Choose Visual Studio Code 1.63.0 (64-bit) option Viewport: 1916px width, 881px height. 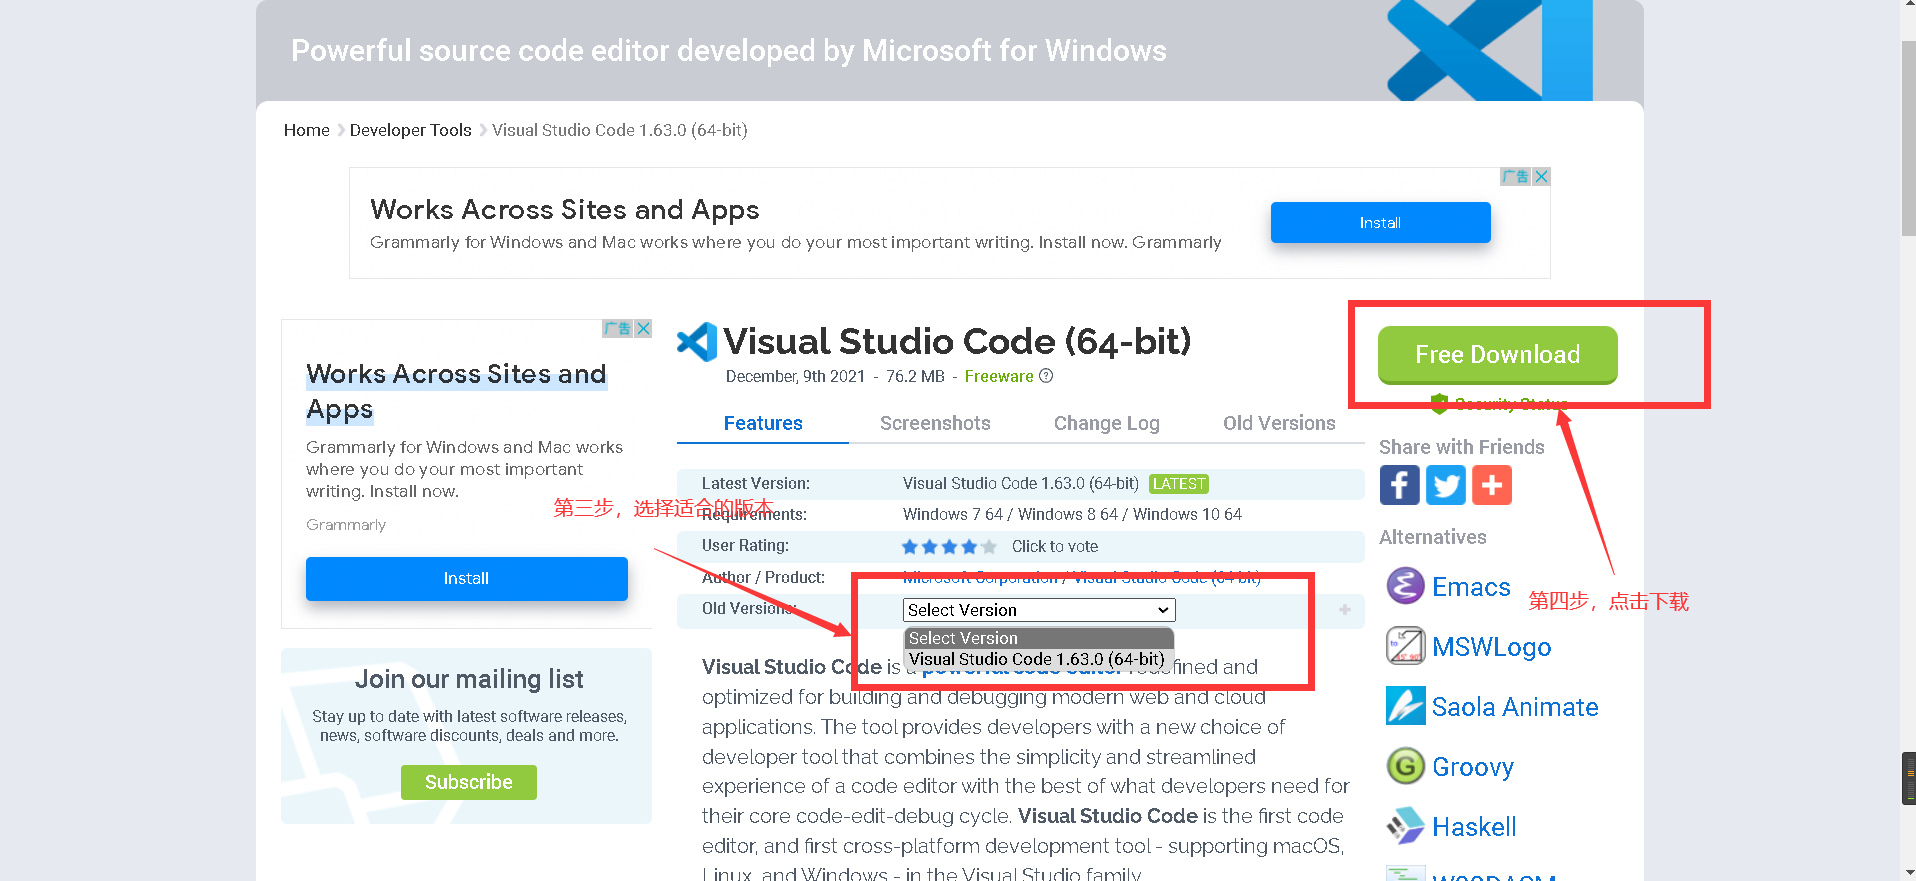[x=1037, y=659]
